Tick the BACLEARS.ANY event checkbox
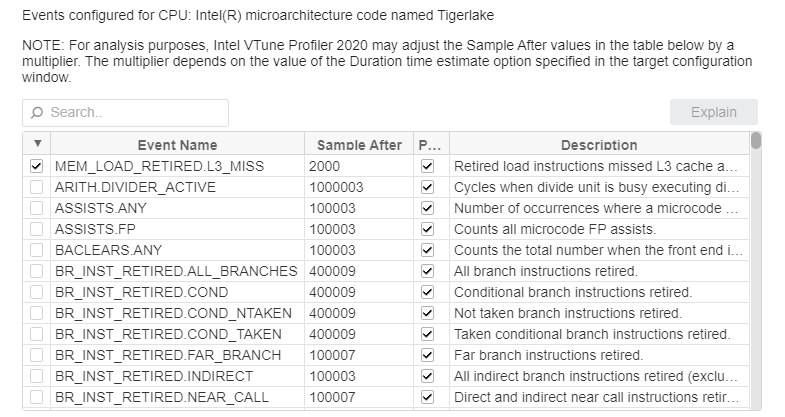 (x=37, y=250)
